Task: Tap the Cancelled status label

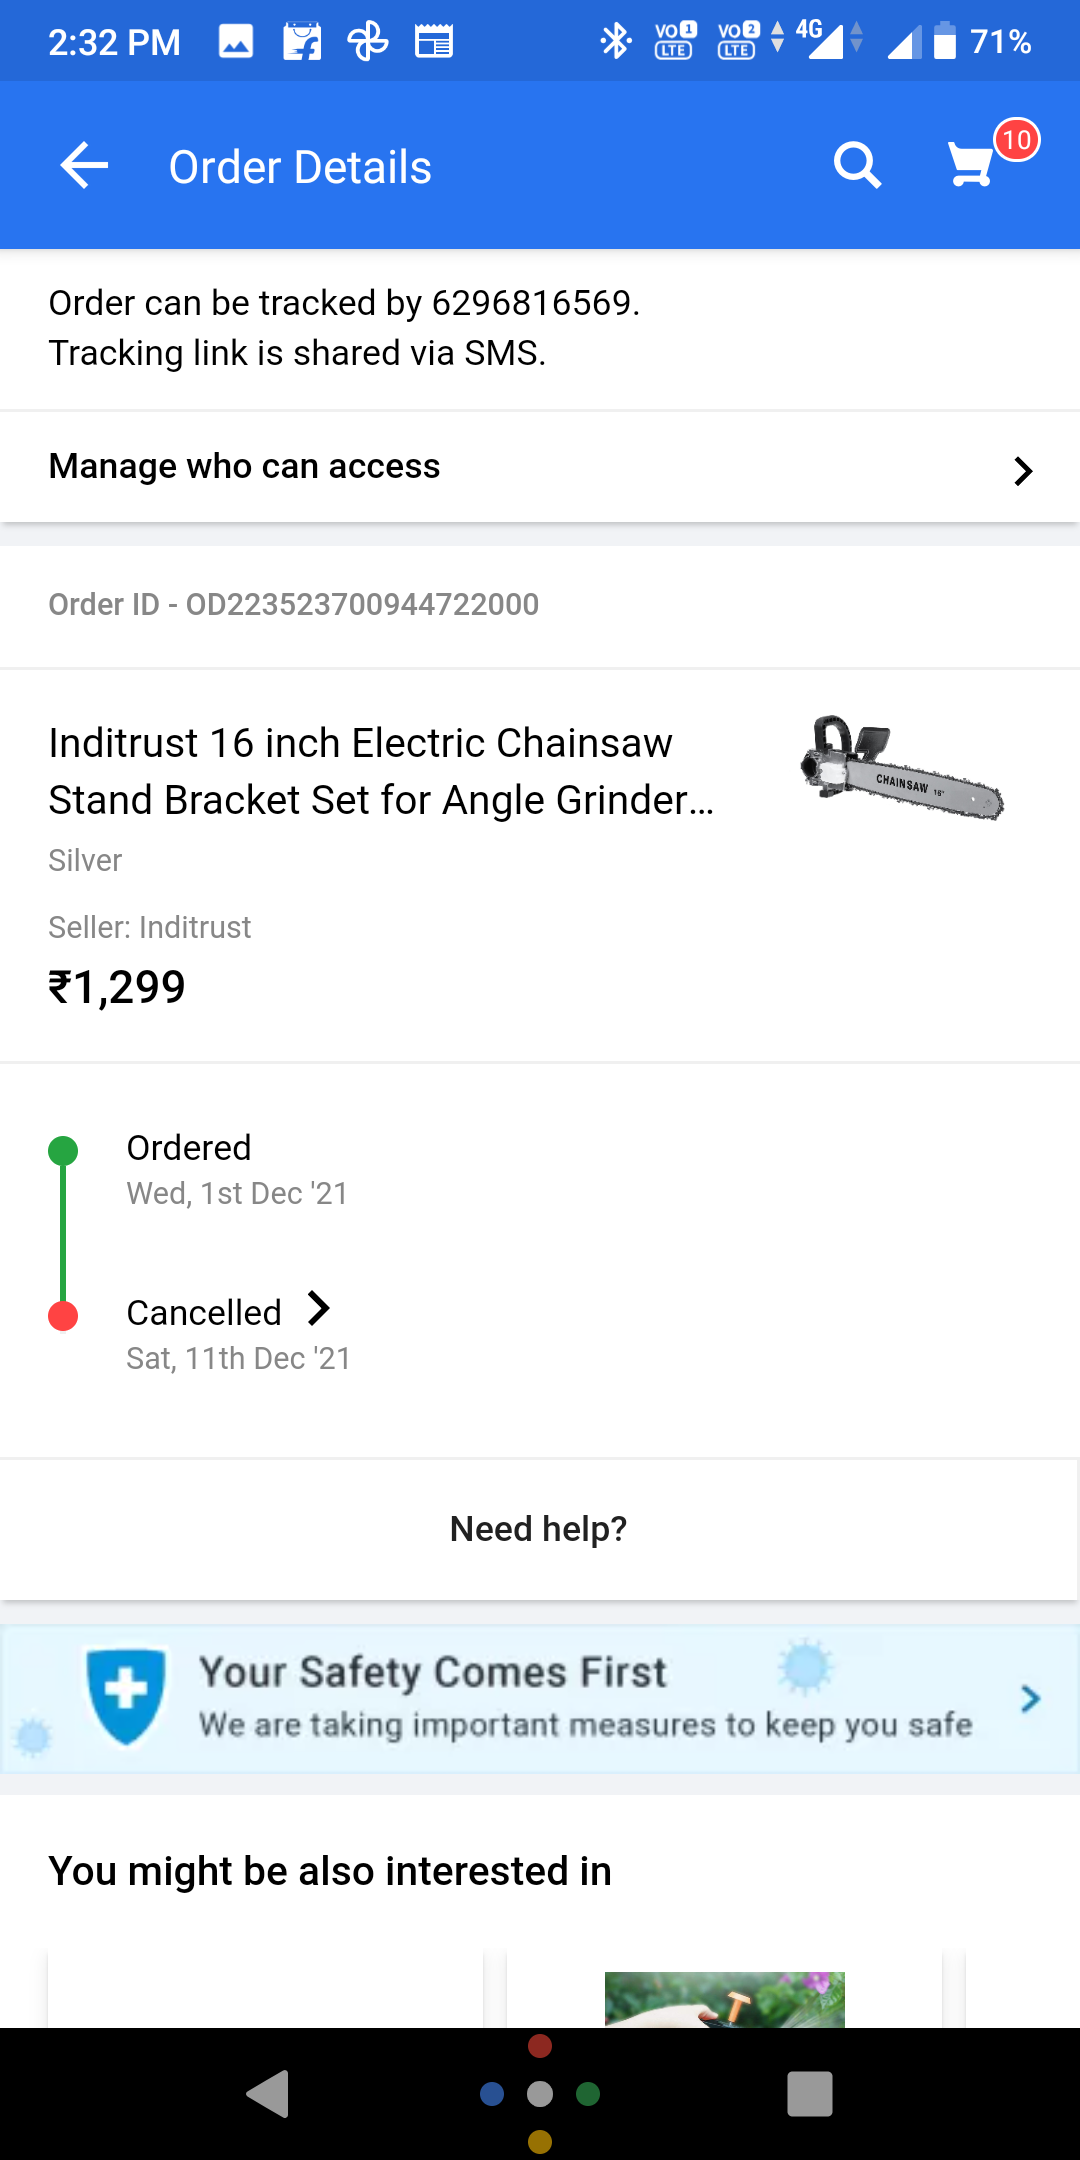Action: tap(204, 1313)
